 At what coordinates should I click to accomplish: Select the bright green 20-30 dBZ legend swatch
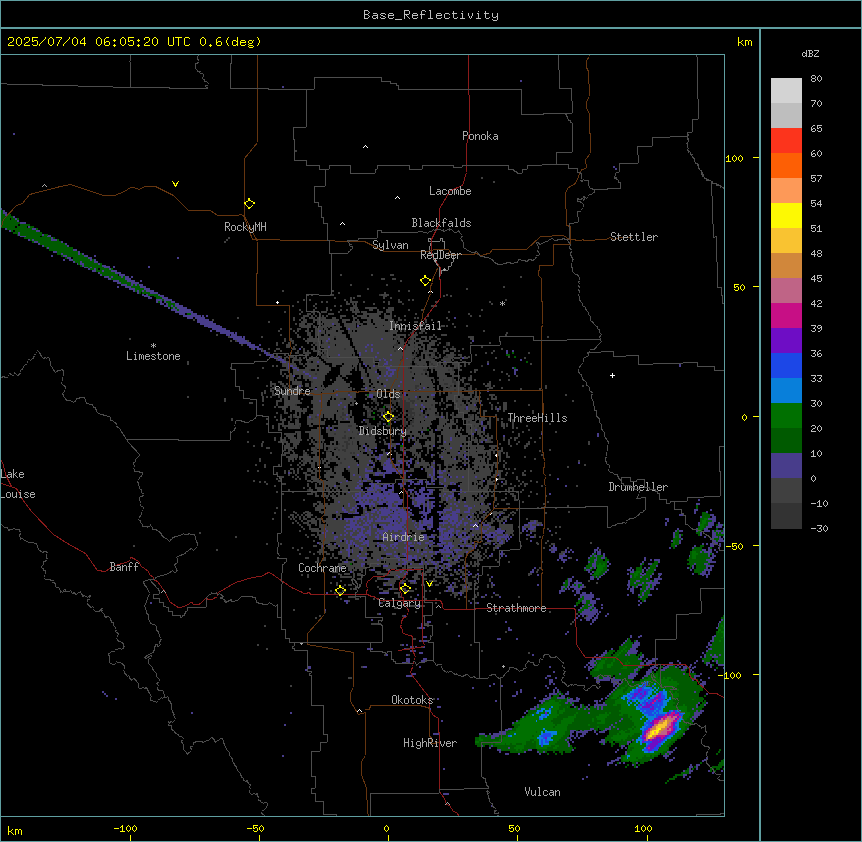coord(786,416)
